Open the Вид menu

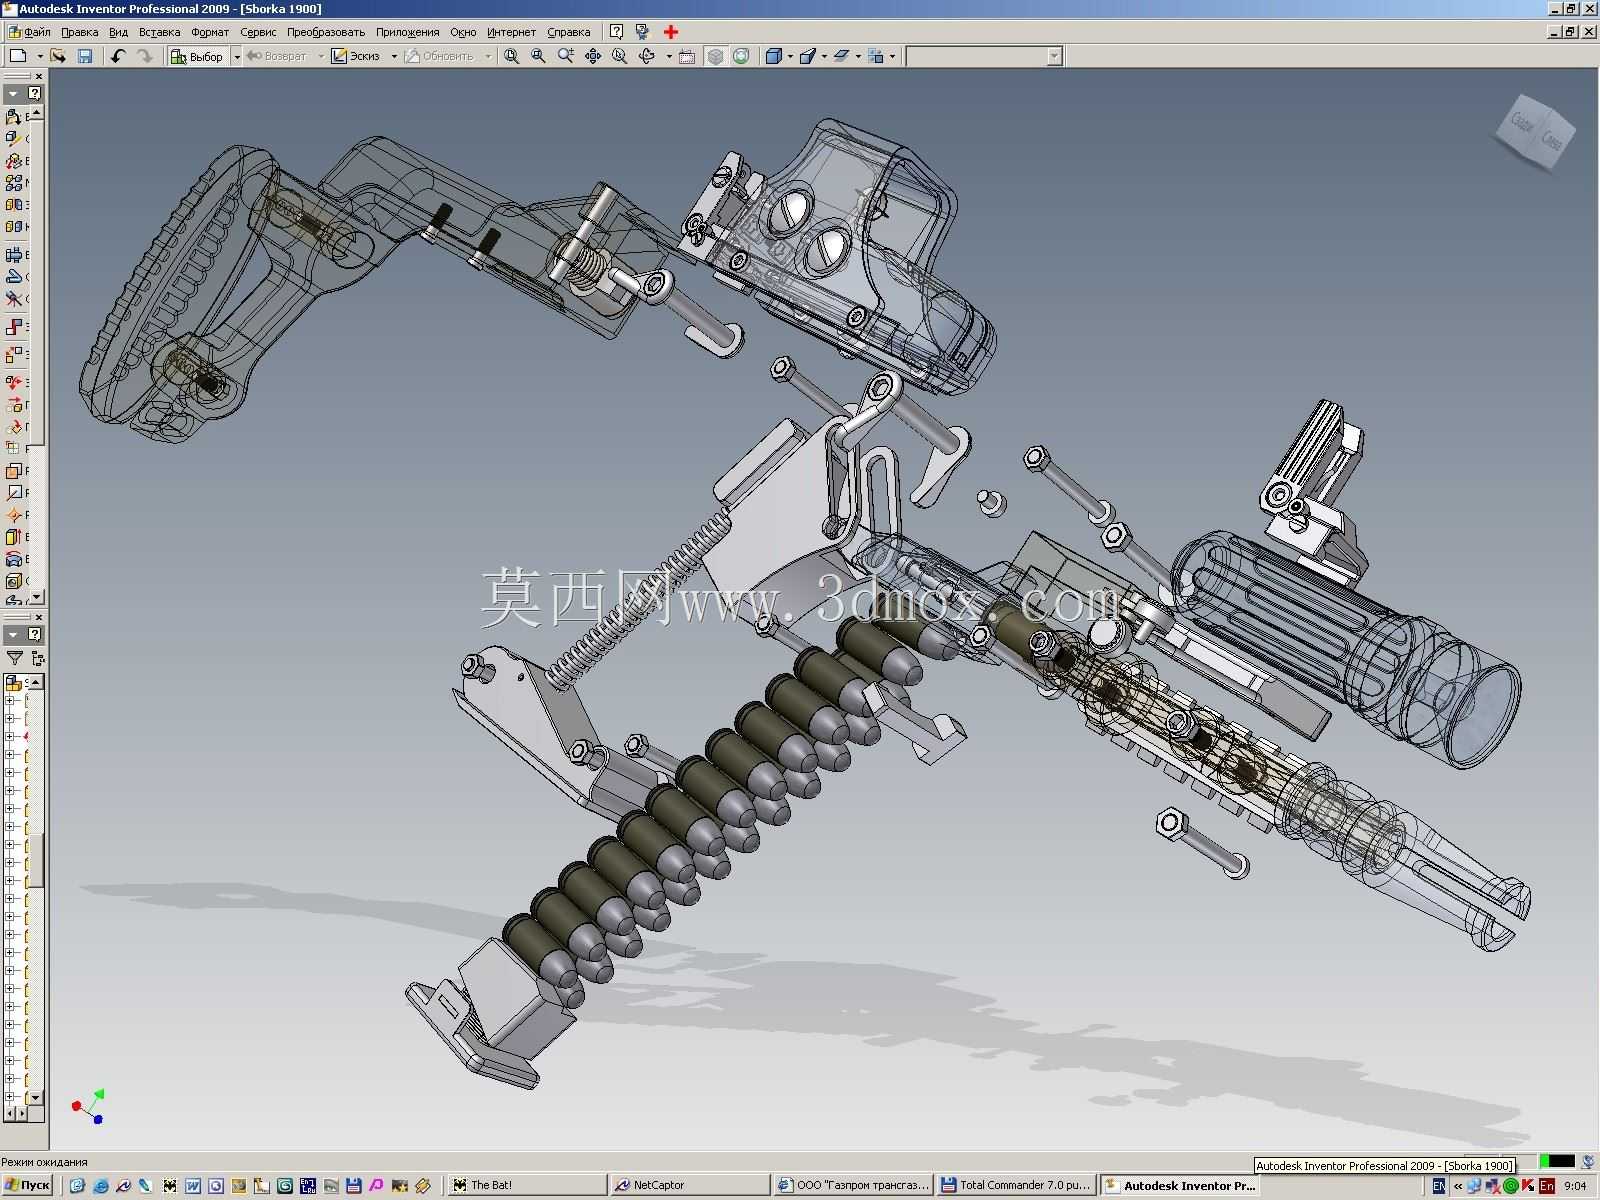point(118,32)
